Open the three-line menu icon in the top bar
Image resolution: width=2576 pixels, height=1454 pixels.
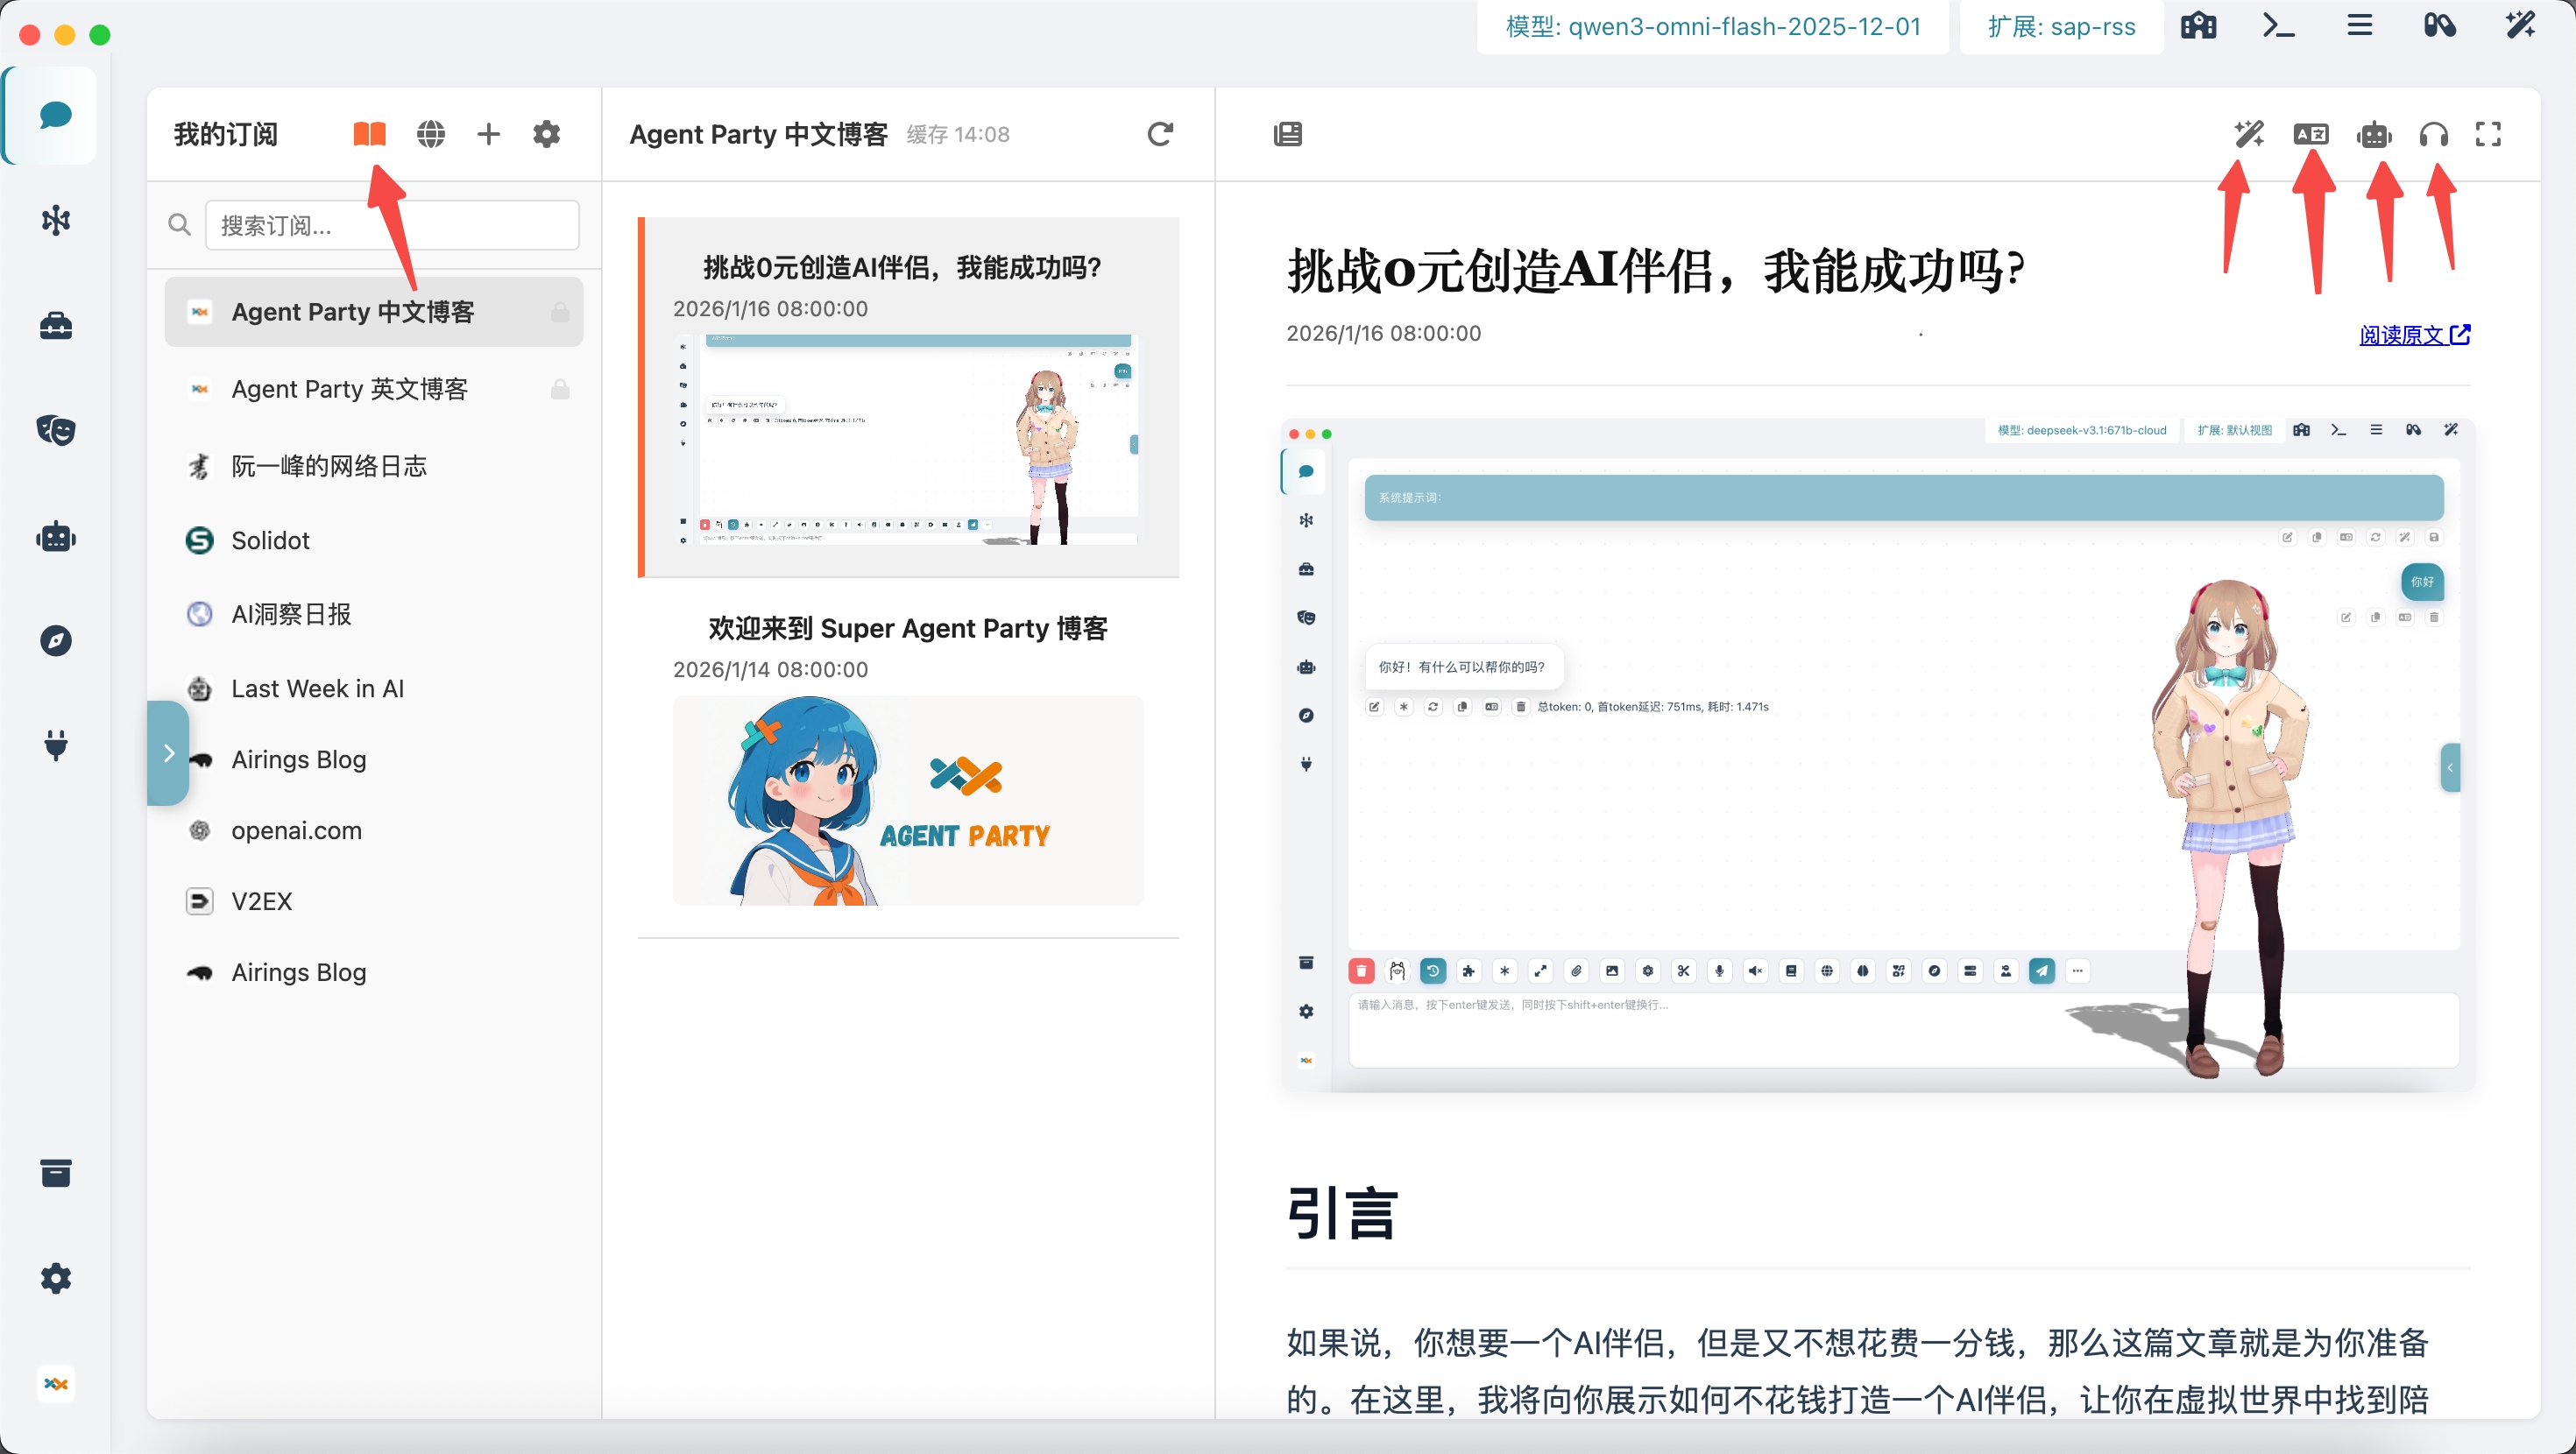click(2360, 26)
